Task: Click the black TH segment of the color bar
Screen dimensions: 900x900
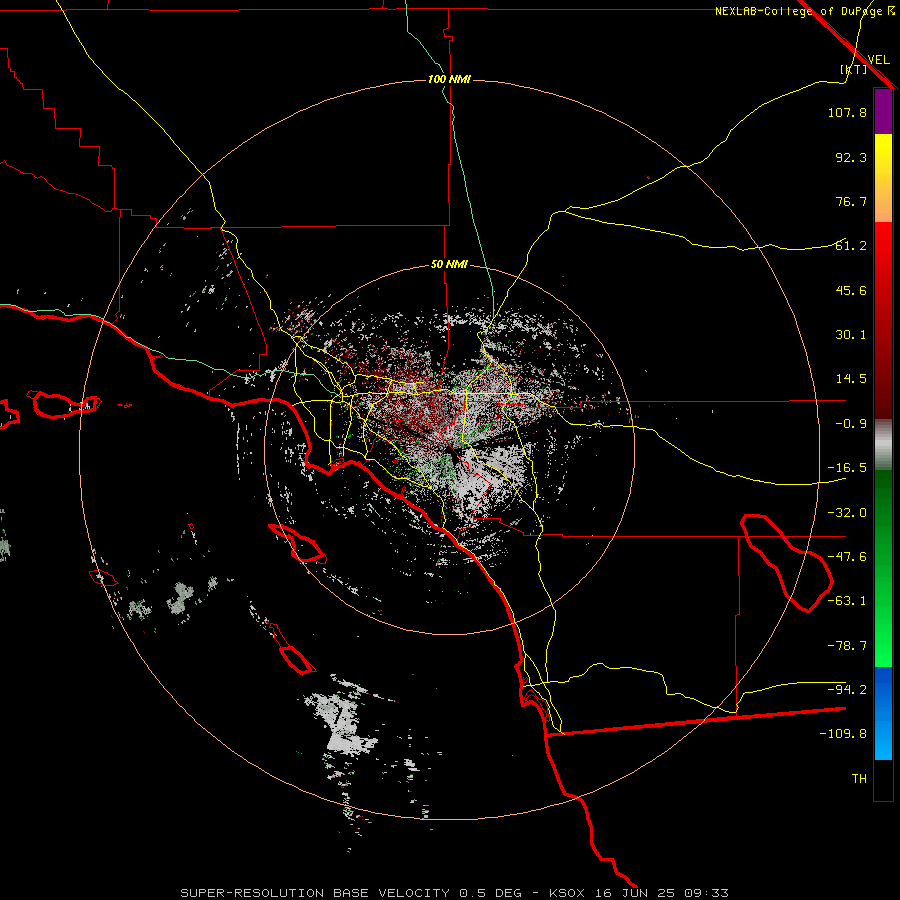Action: (x=883, y=779)
